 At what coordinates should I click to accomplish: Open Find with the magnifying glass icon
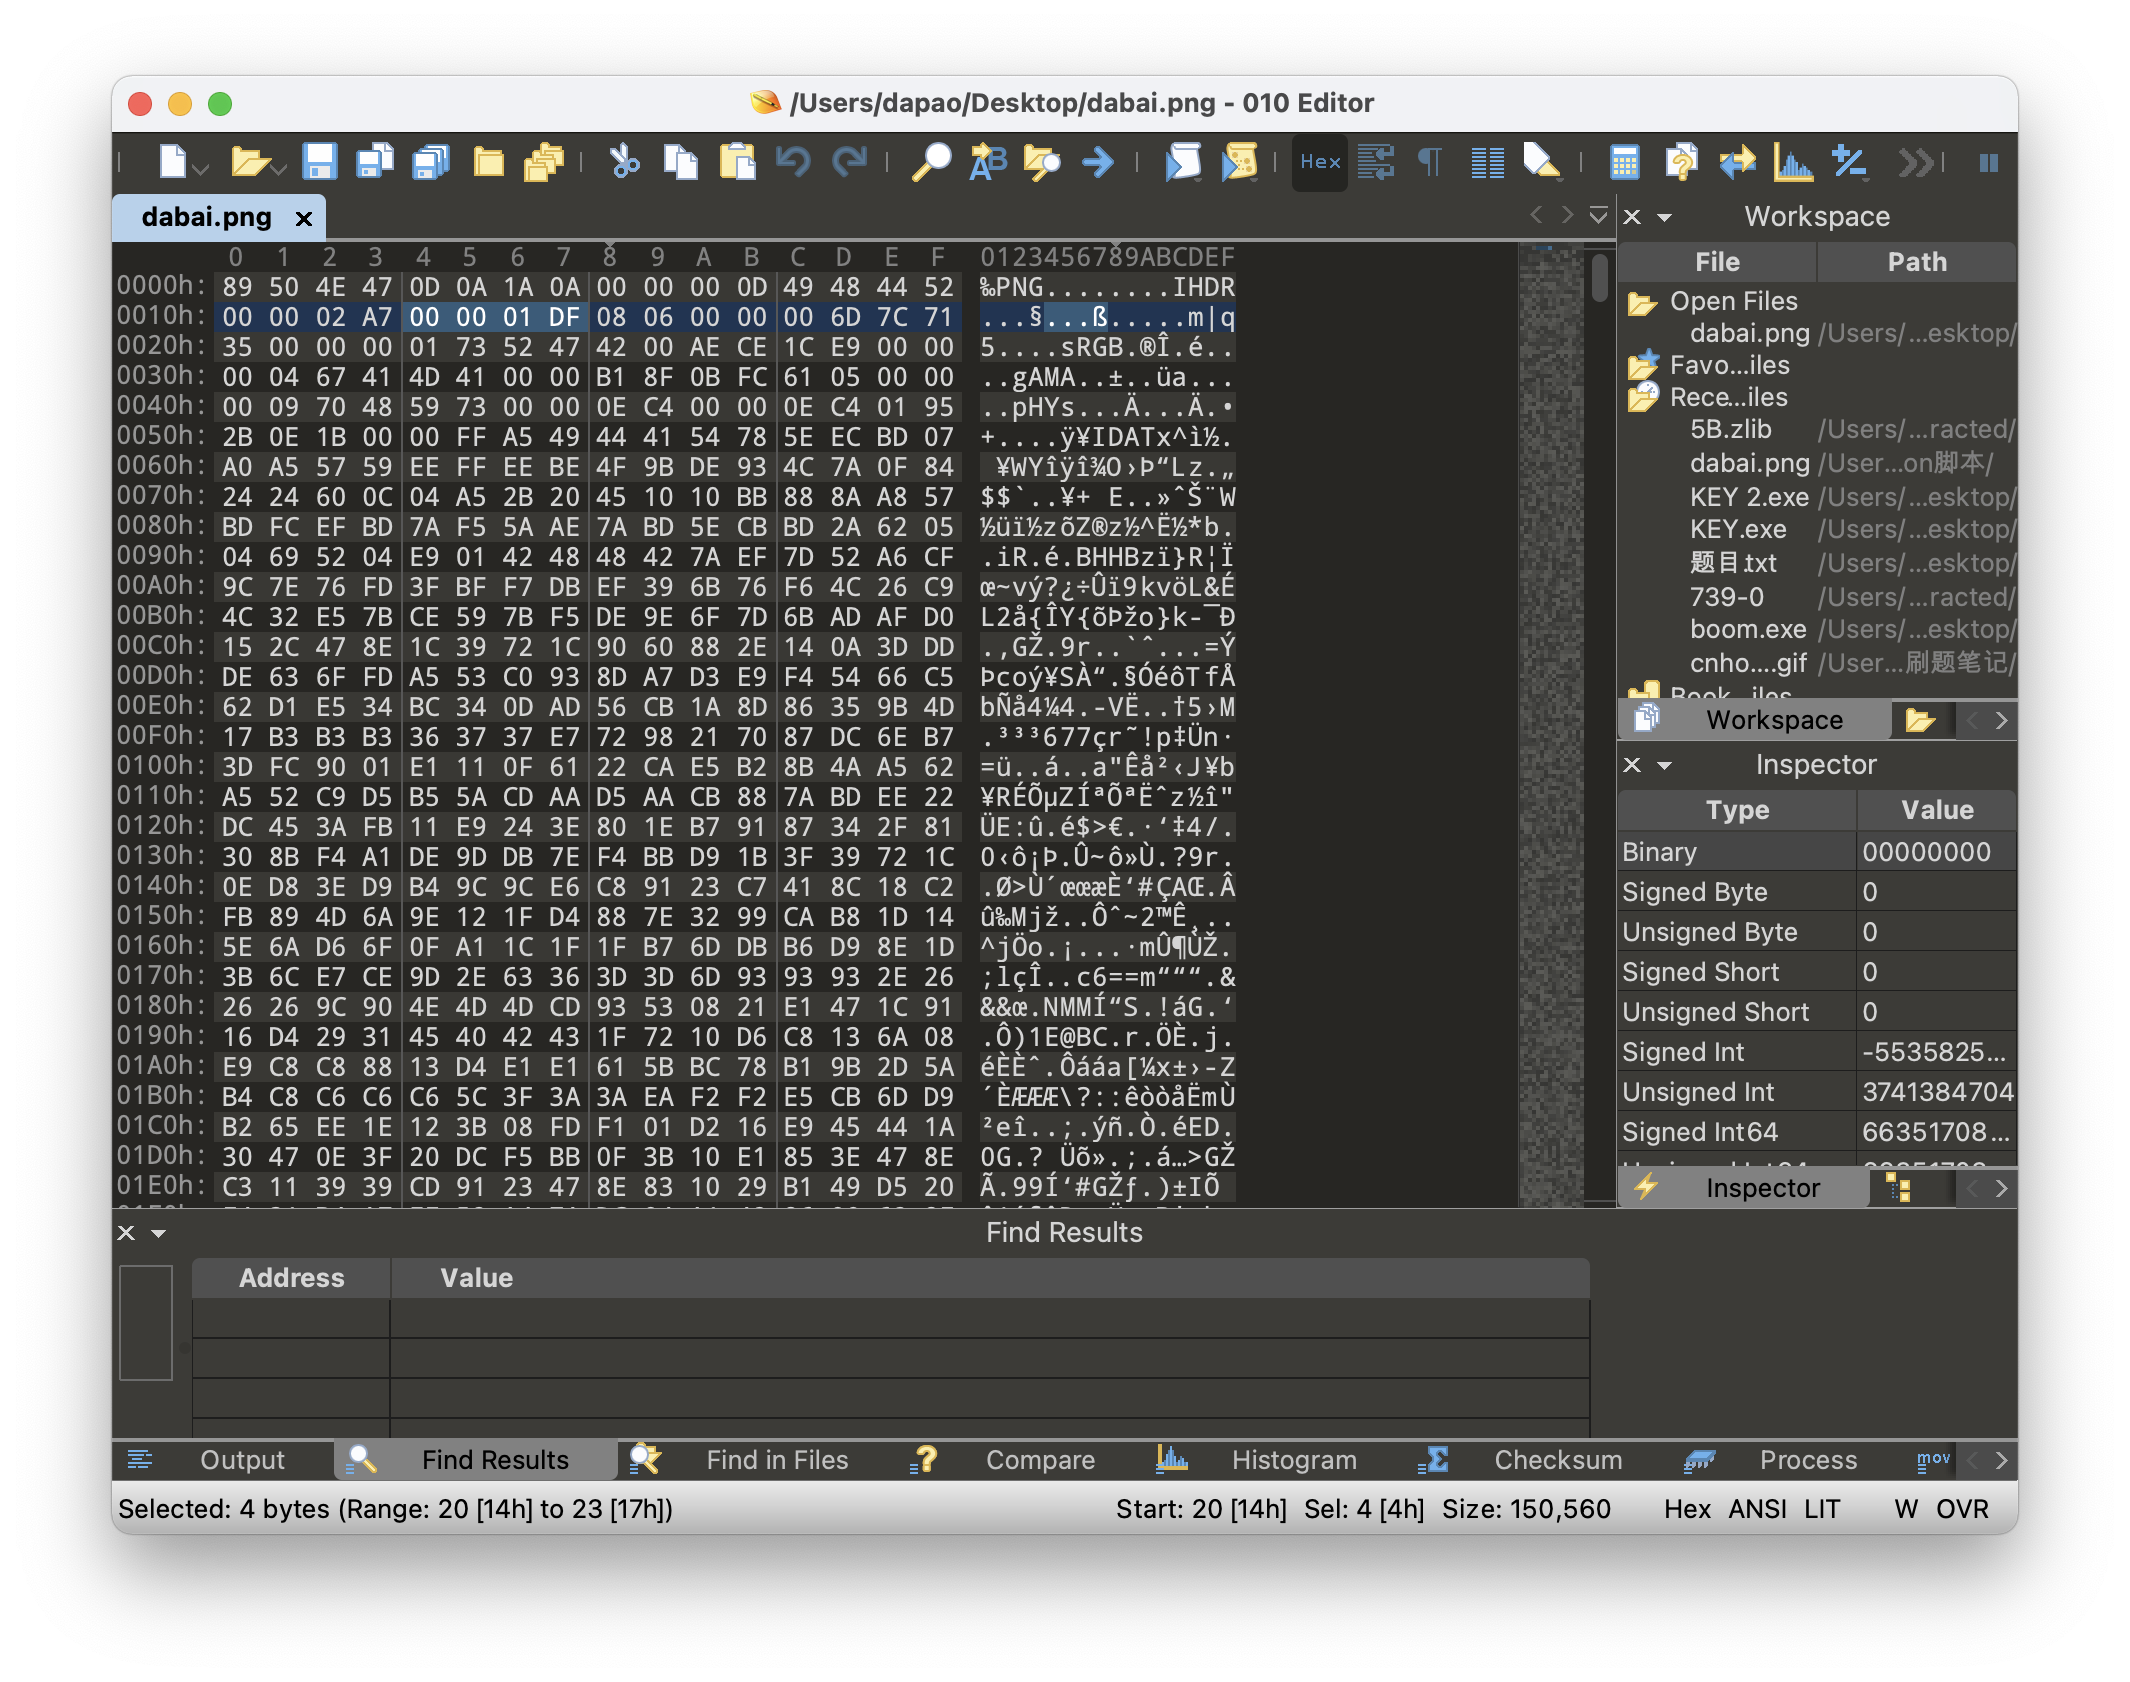[931, 161]
